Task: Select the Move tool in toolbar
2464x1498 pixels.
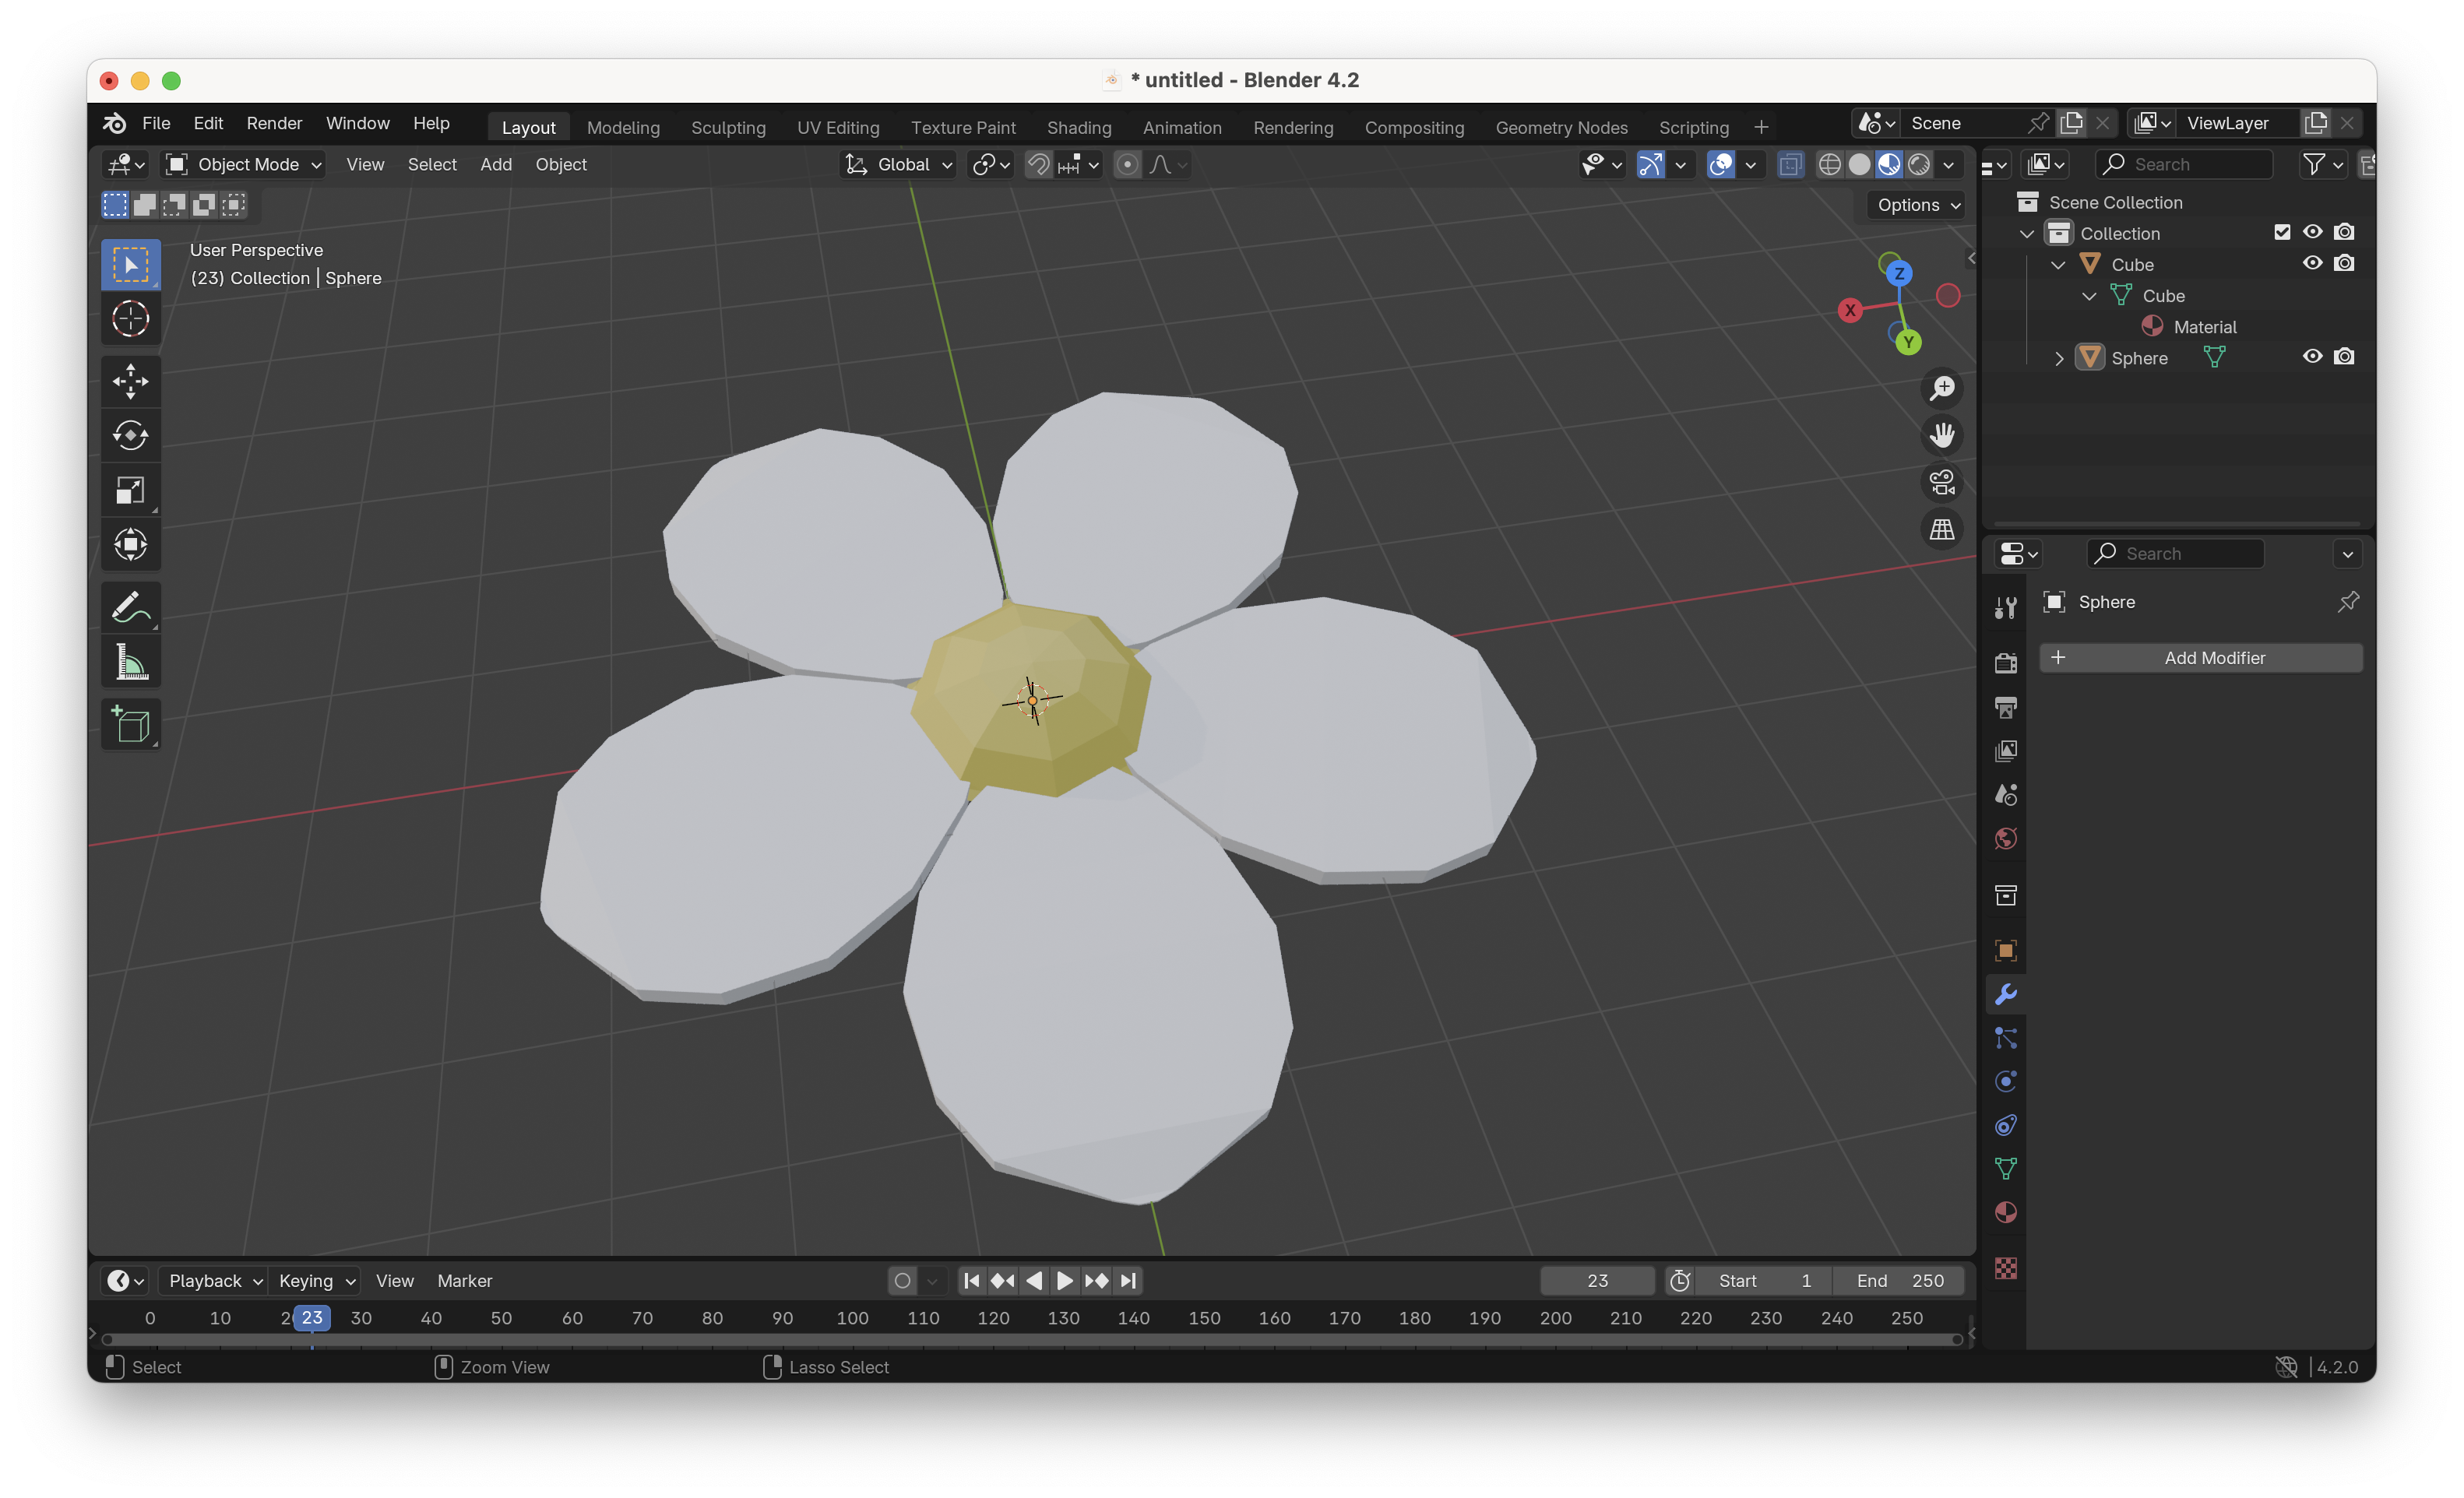Action: click(x=130, y=381)
